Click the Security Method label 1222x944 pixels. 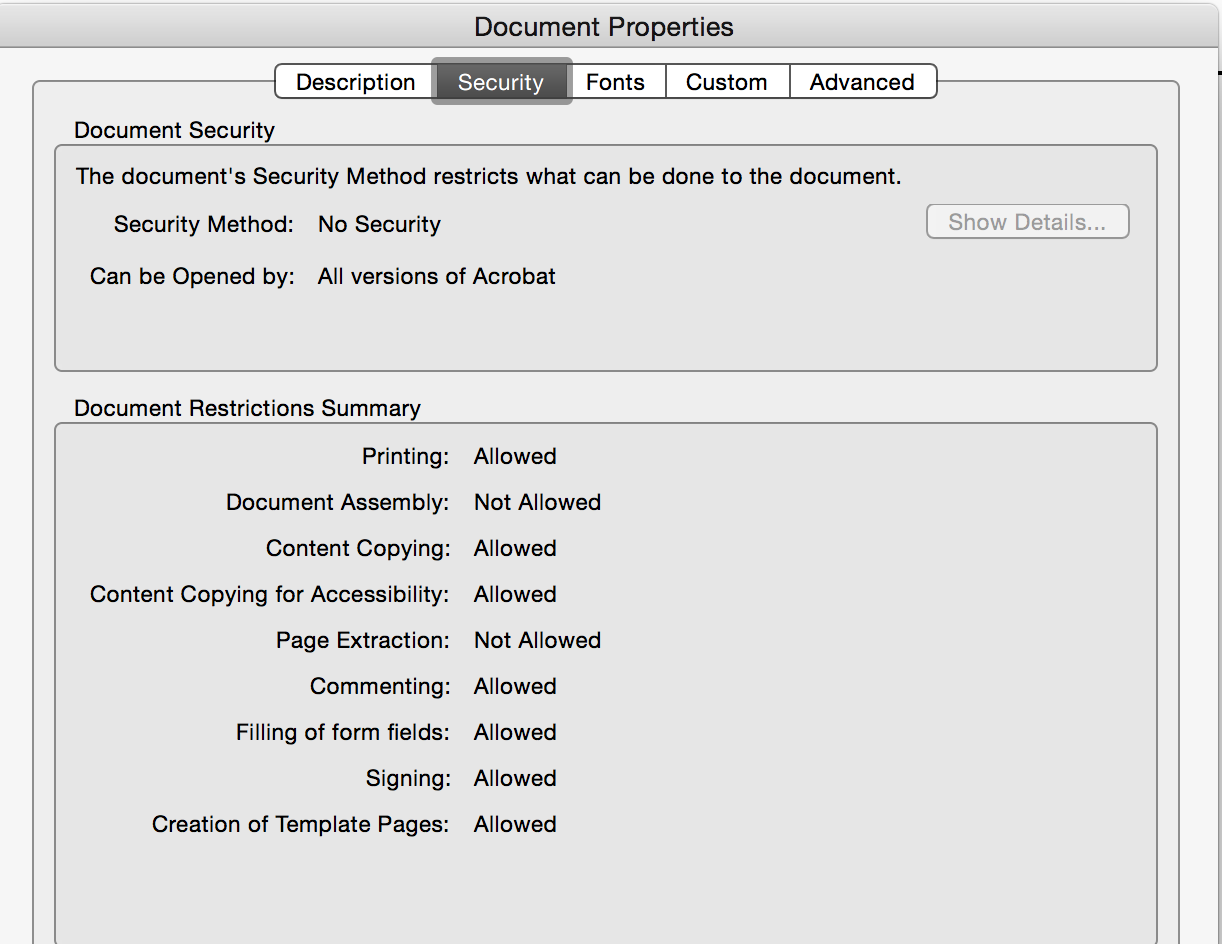pyautogui.click(x=204, y=224)
